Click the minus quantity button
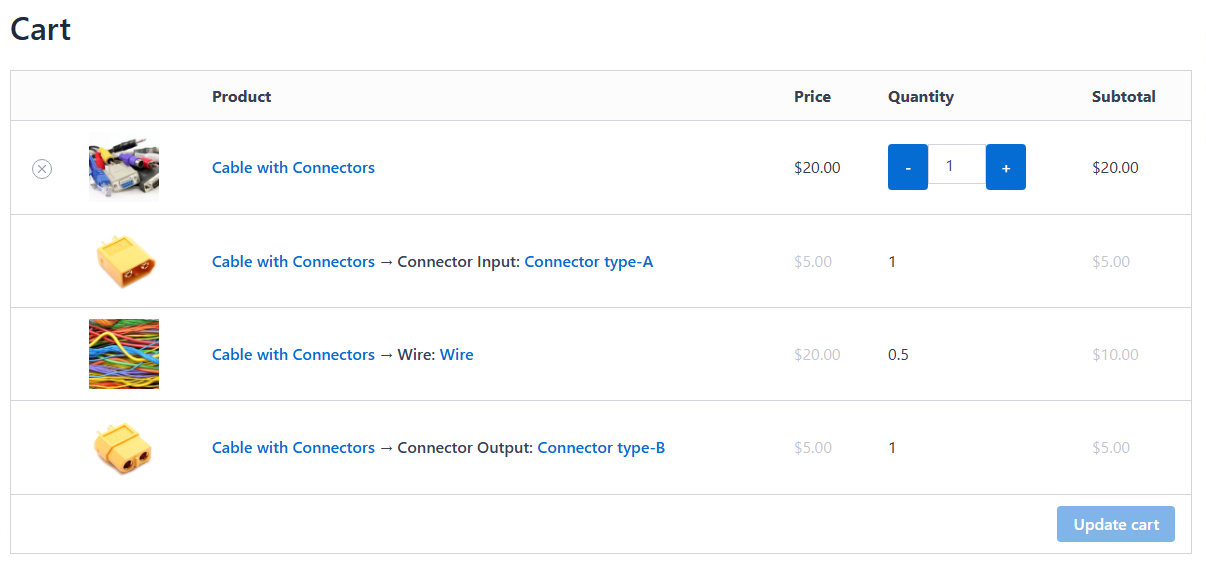This screenshot has width=1206, height=571. (907, 167)
